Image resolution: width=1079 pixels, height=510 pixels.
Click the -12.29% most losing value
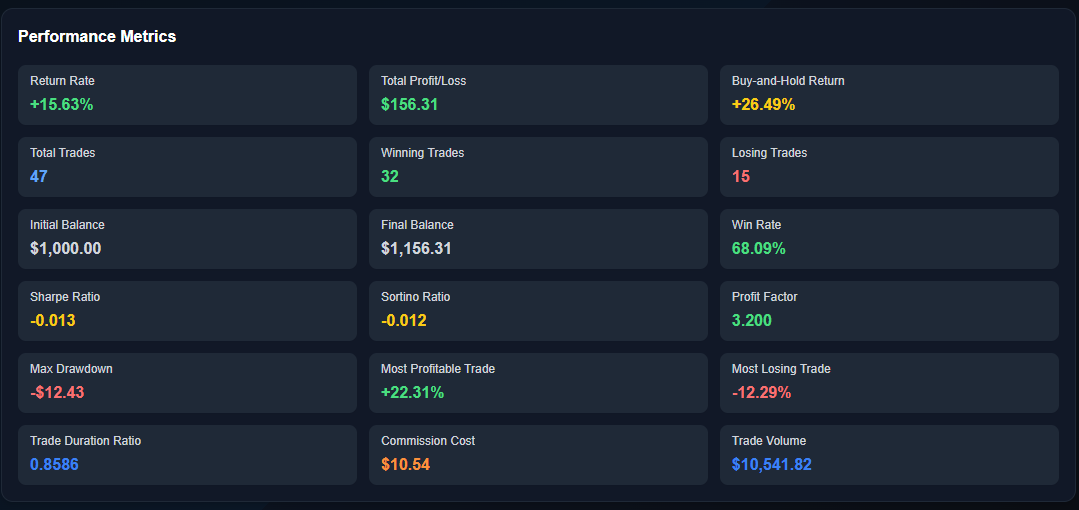[x=761, y=392]
